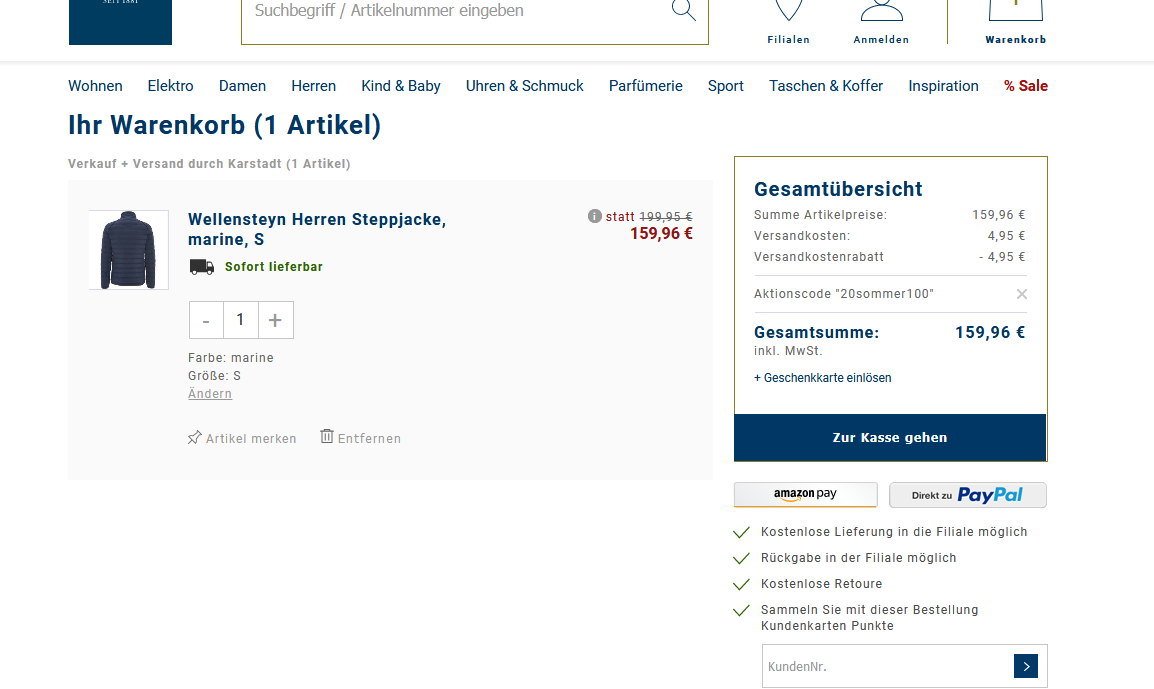Click the Entfernen trash icon
This screenshot has width=1154, height=689.
pos(327,437)
